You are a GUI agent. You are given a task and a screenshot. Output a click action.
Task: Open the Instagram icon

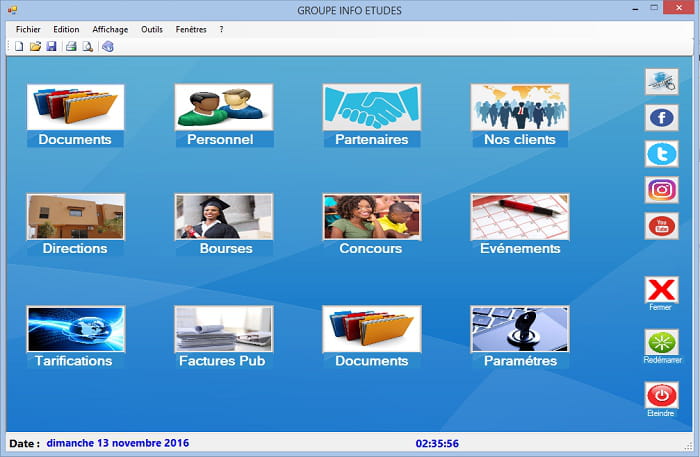pos(662,190)
